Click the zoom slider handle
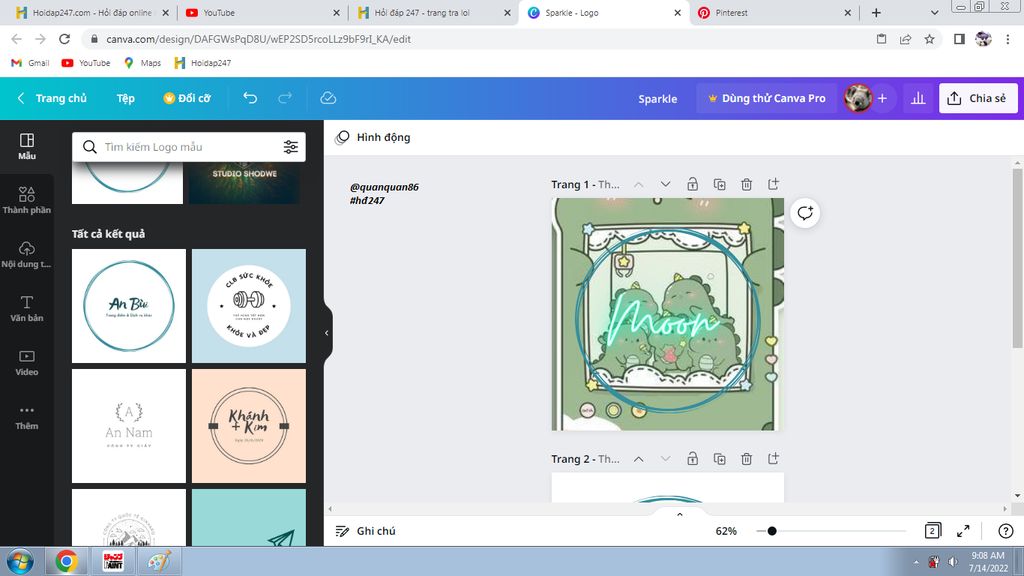This screenshot has height=576, width=1024. tap(772, 531)
